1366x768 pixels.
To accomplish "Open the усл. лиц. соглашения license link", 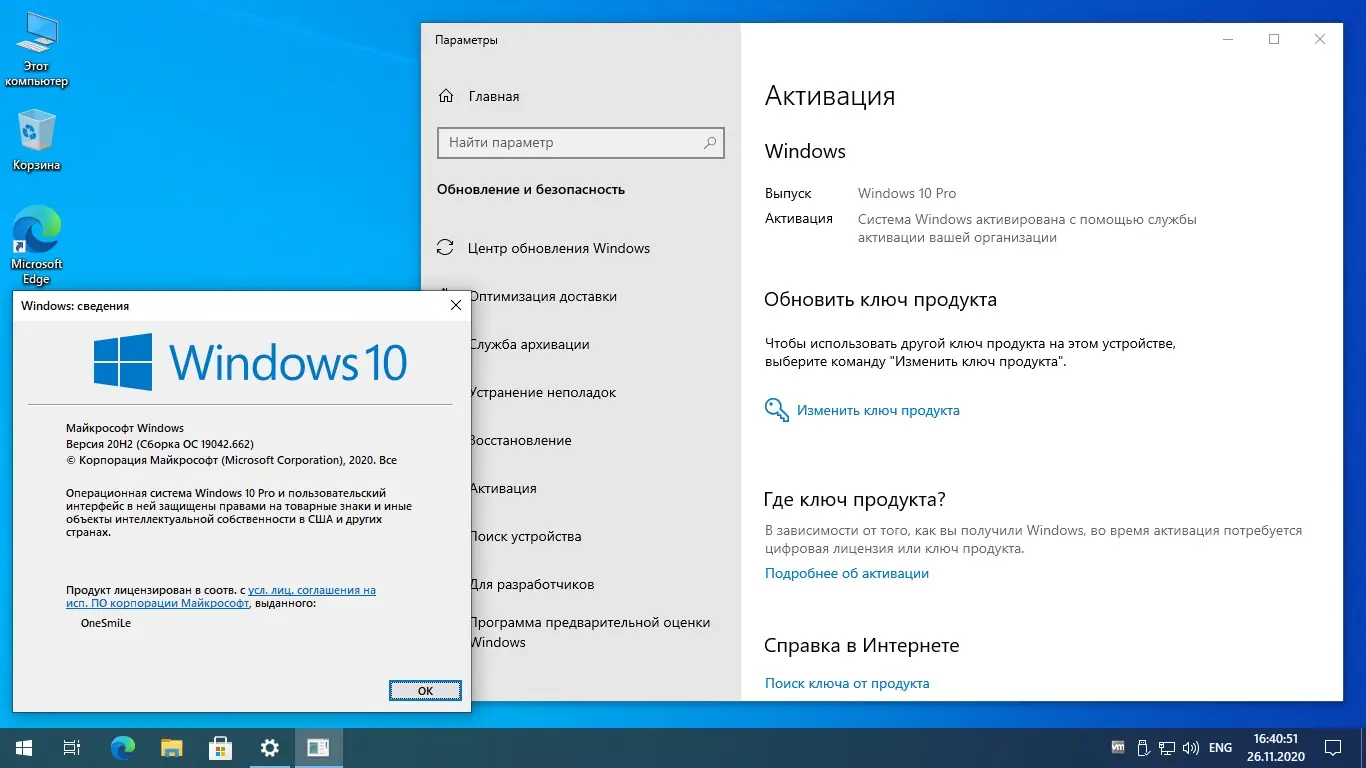I will click(x=312, y=590).
